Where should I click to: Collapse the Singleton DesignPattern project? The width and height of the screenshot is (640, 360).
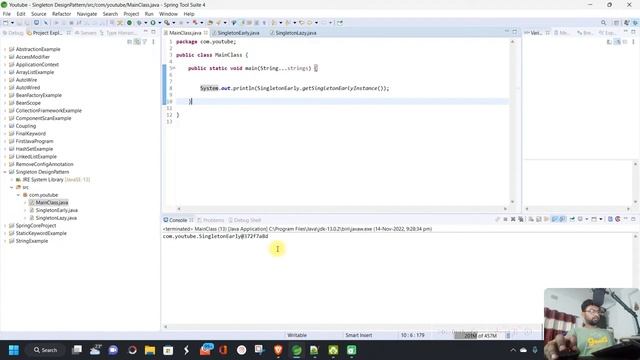[x=5, y=172]
